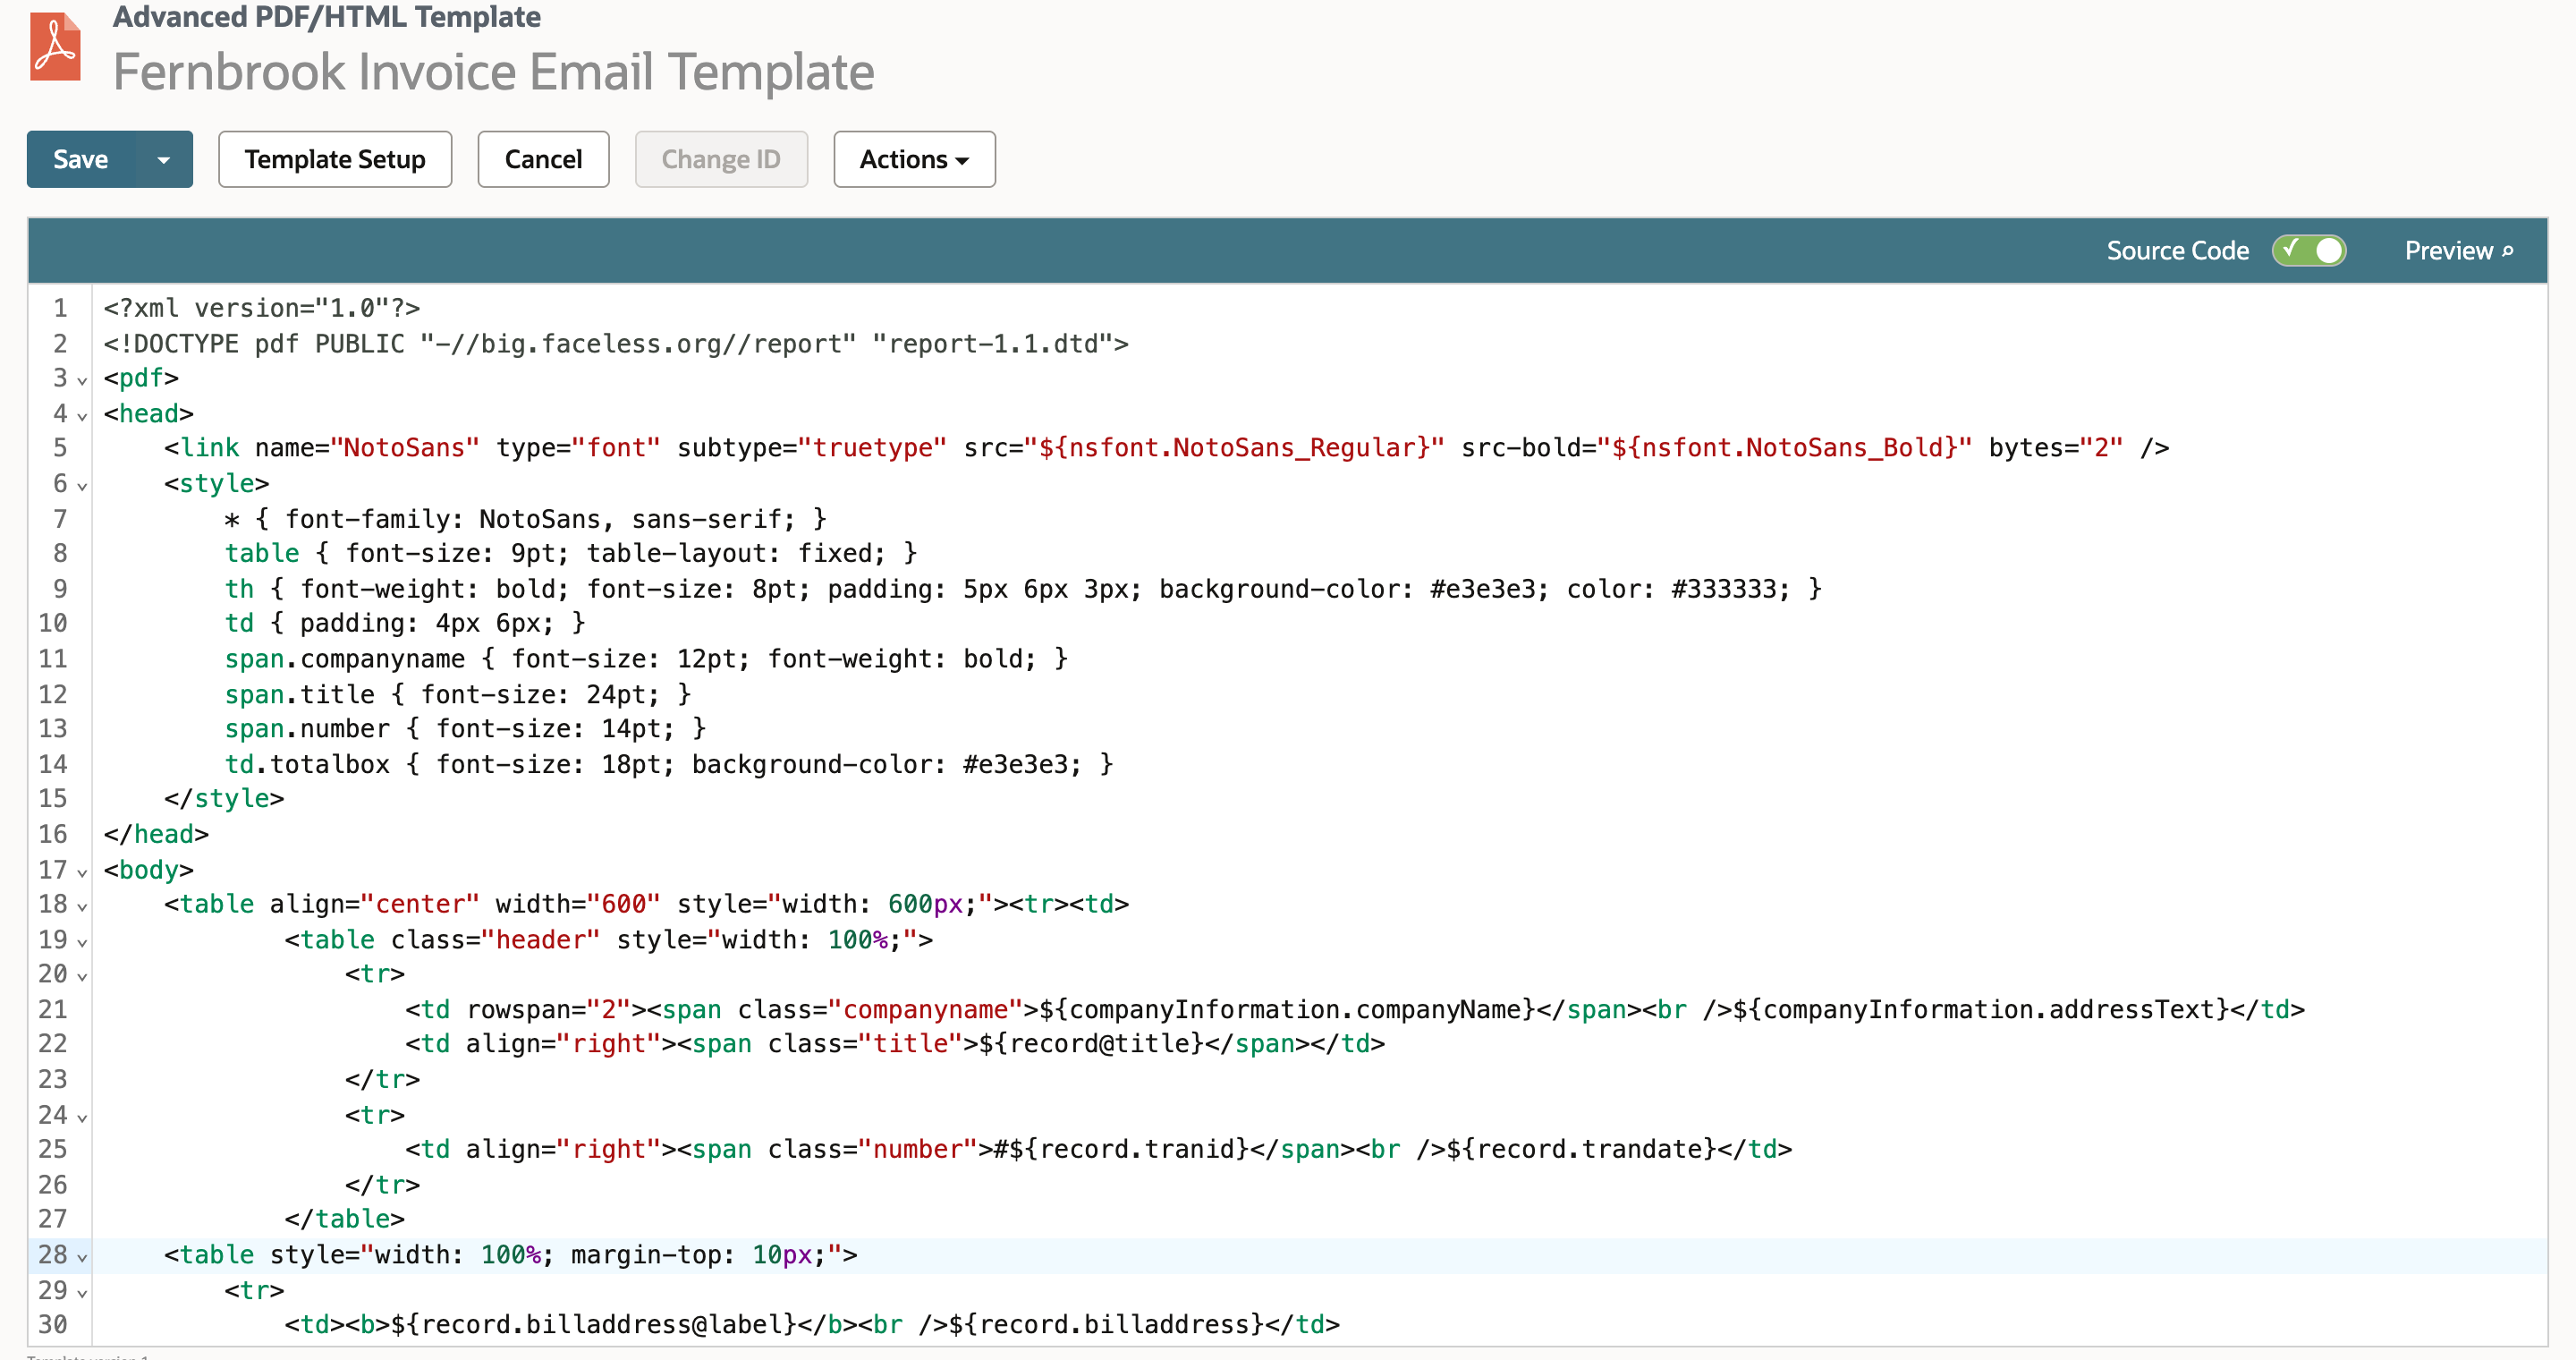Open the Preview link
2576x1360 pixels.
pyautogui.click(x=2458, y=250)
